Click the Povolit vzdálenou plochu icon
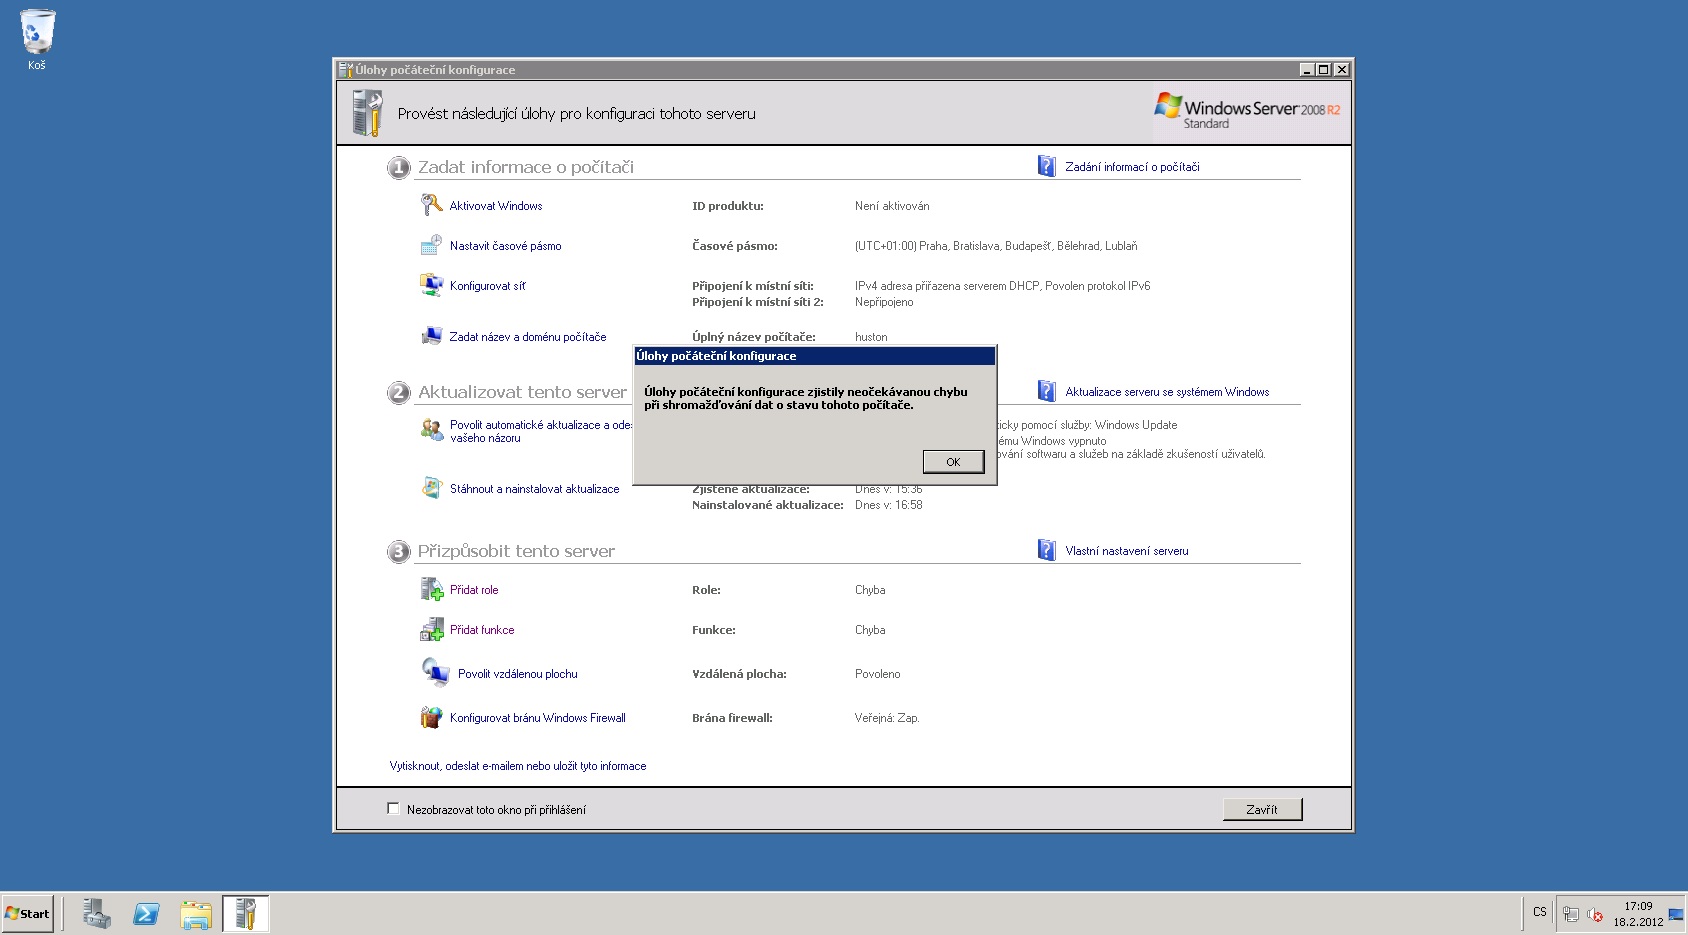 pyautogui.click(x=435, y=672)
